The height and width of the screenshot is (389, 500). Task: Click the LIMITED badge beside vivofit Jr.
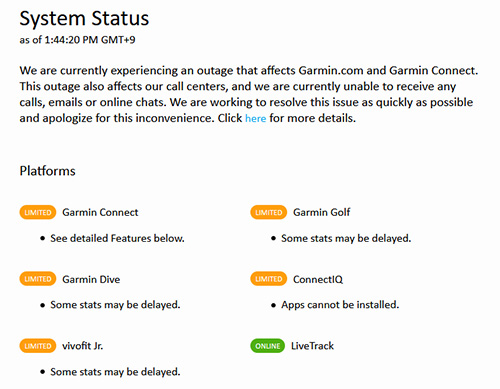tap(38, 346)
